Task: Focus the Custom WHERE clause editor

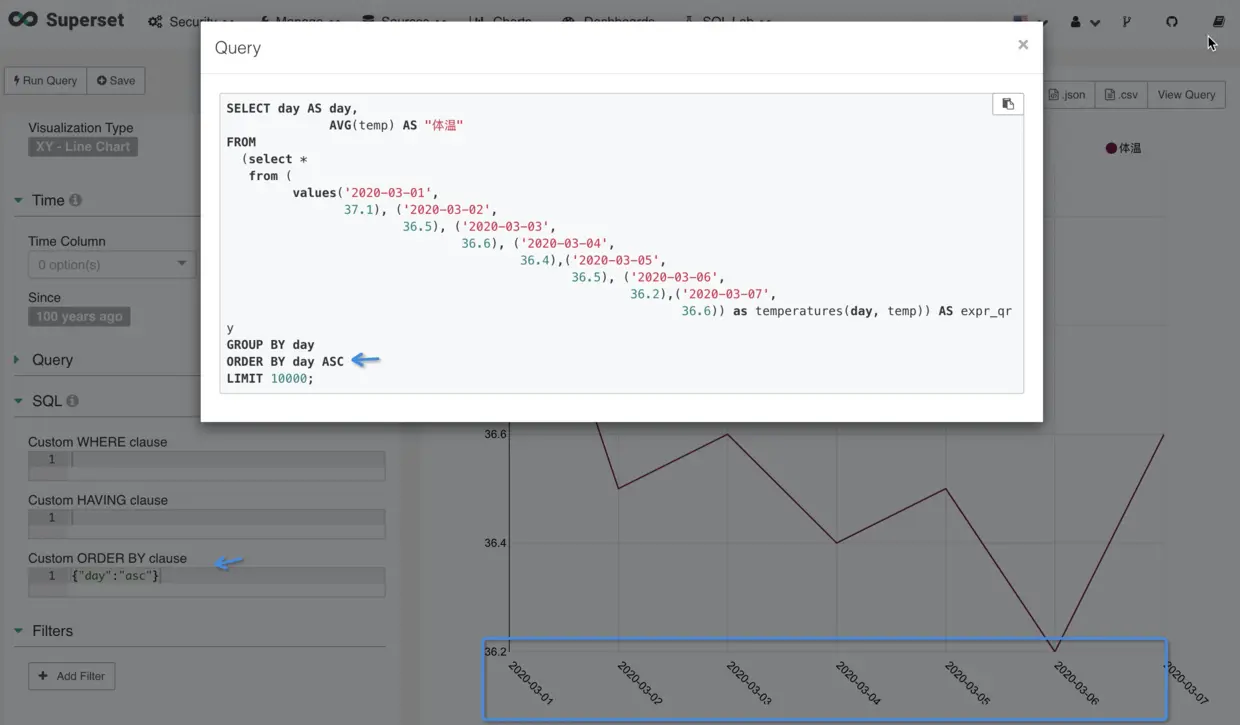Action: [206, 465]
